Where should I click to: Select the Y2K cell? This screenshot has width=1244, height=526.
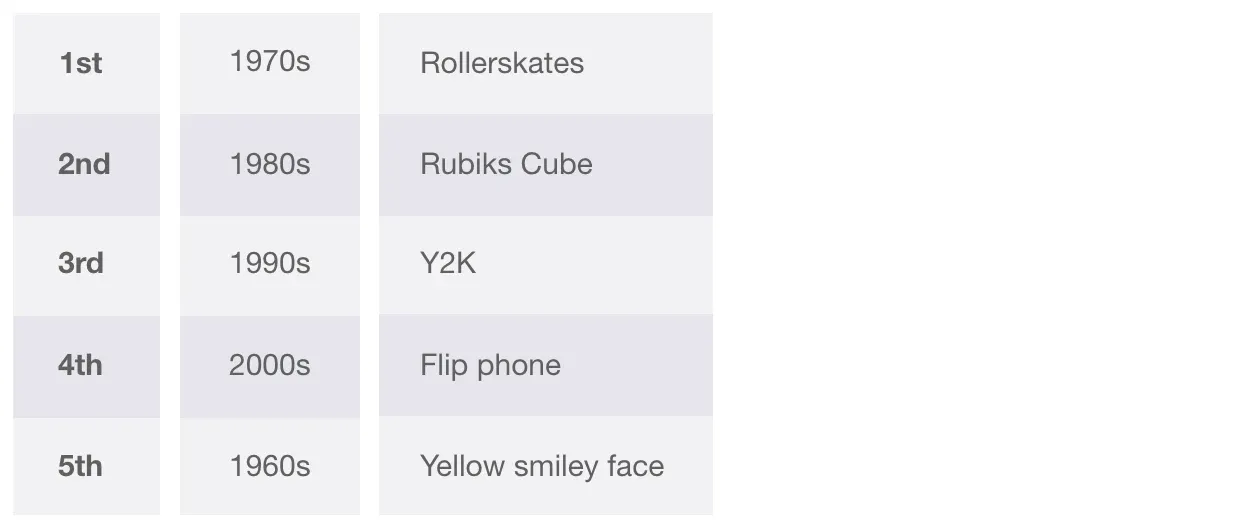point(546,265)
